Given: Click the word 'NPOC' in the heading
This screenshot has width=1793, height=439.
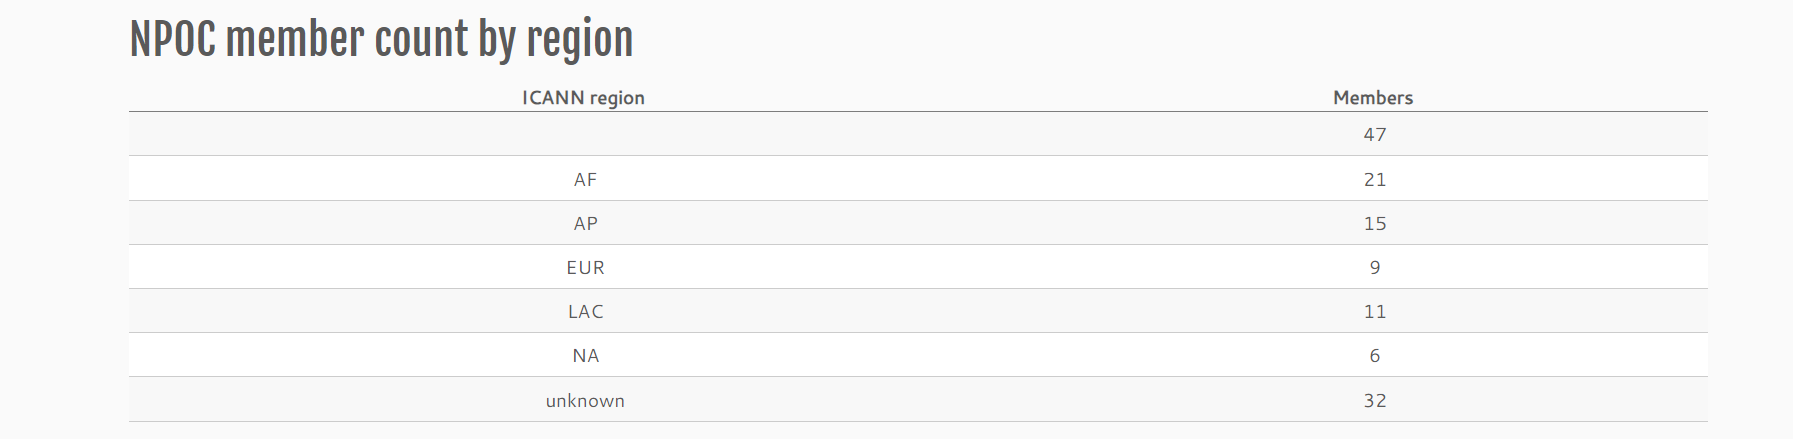Looking at the screenshot, I should click(x=172, y=40).
